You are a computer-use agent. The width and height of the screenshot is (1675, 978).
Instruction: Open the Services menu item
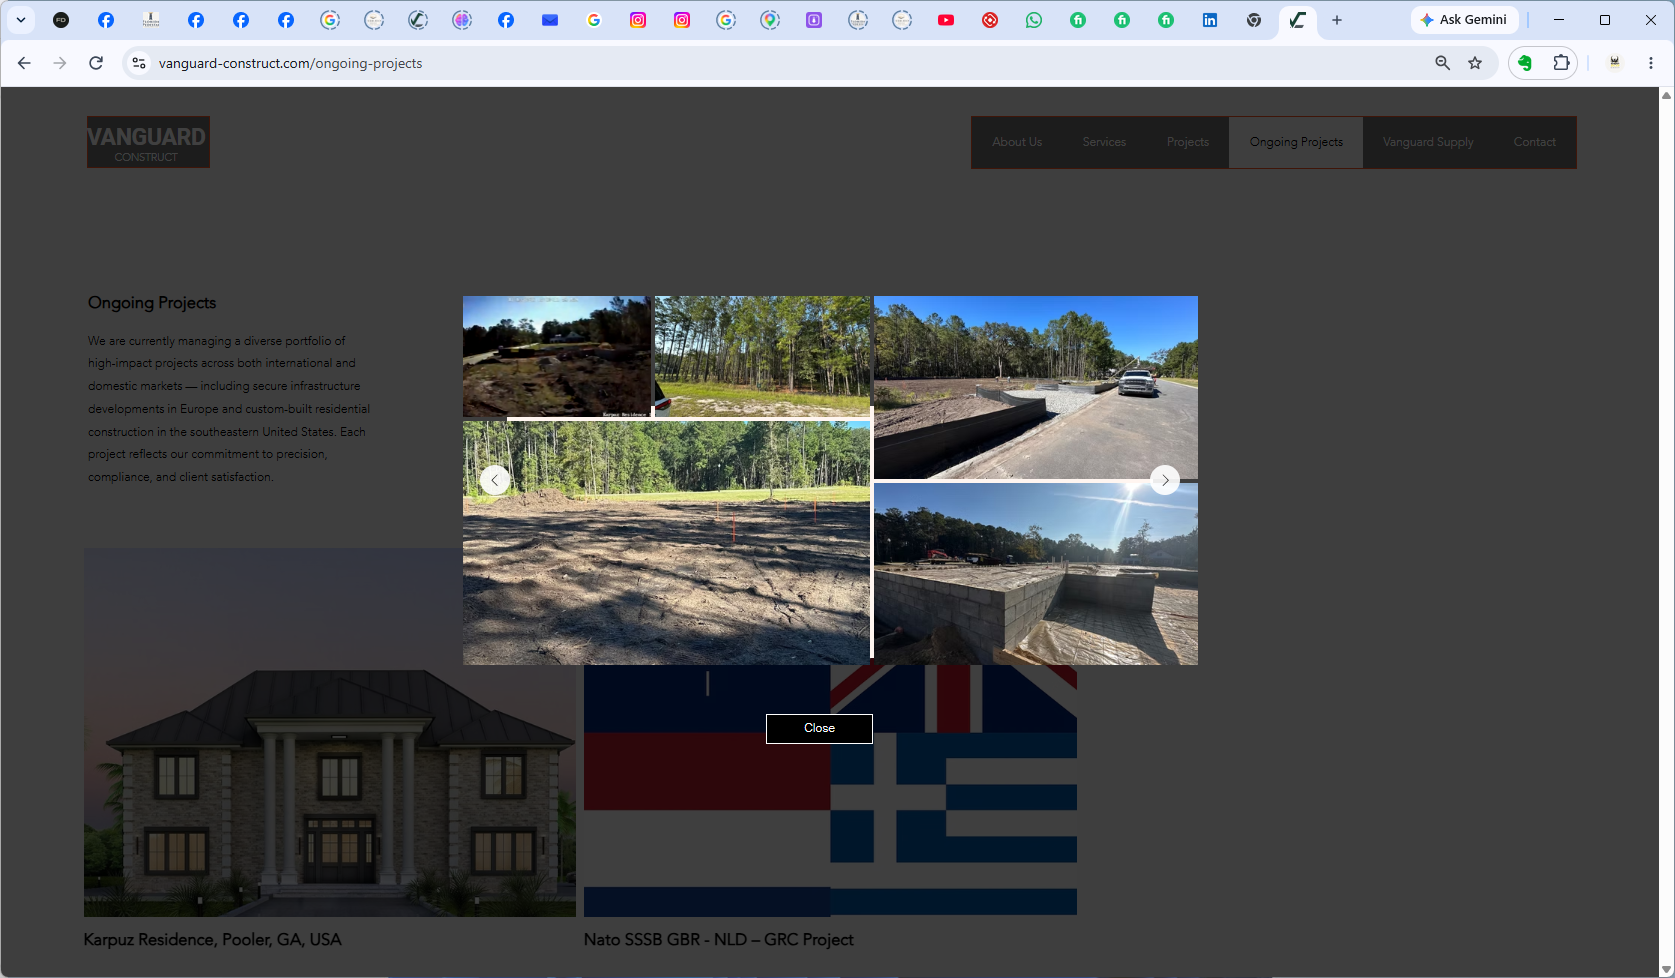(1104, 142)
